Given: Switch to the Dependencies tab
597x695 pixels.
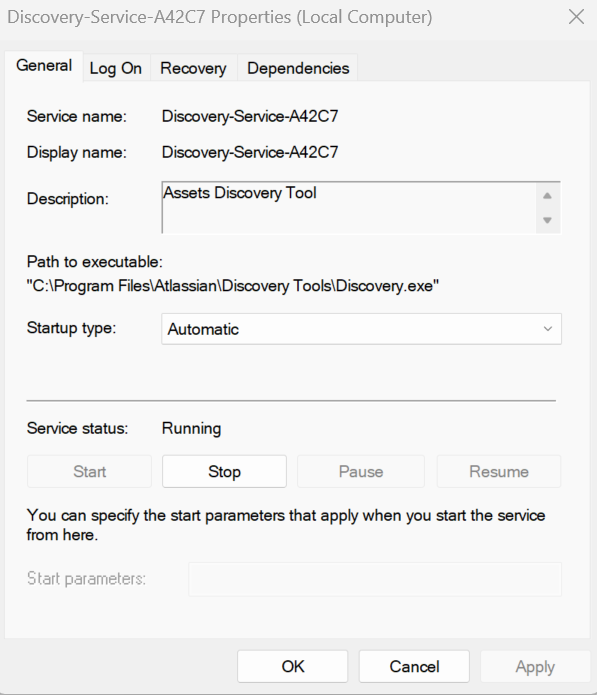Looking at the screenshot, I should click(298, 68).
